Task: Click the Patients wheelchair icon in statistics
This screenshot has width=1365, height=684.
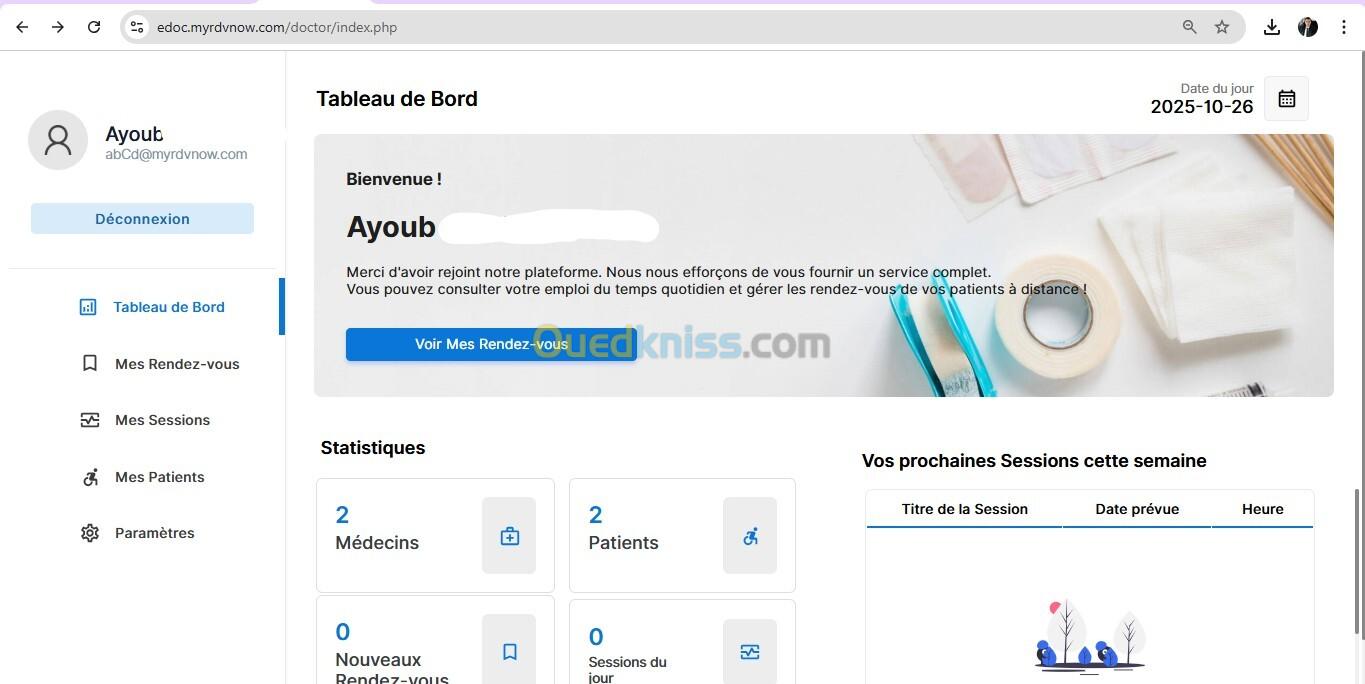Action: pyautogui.click(x=750, y=536)
